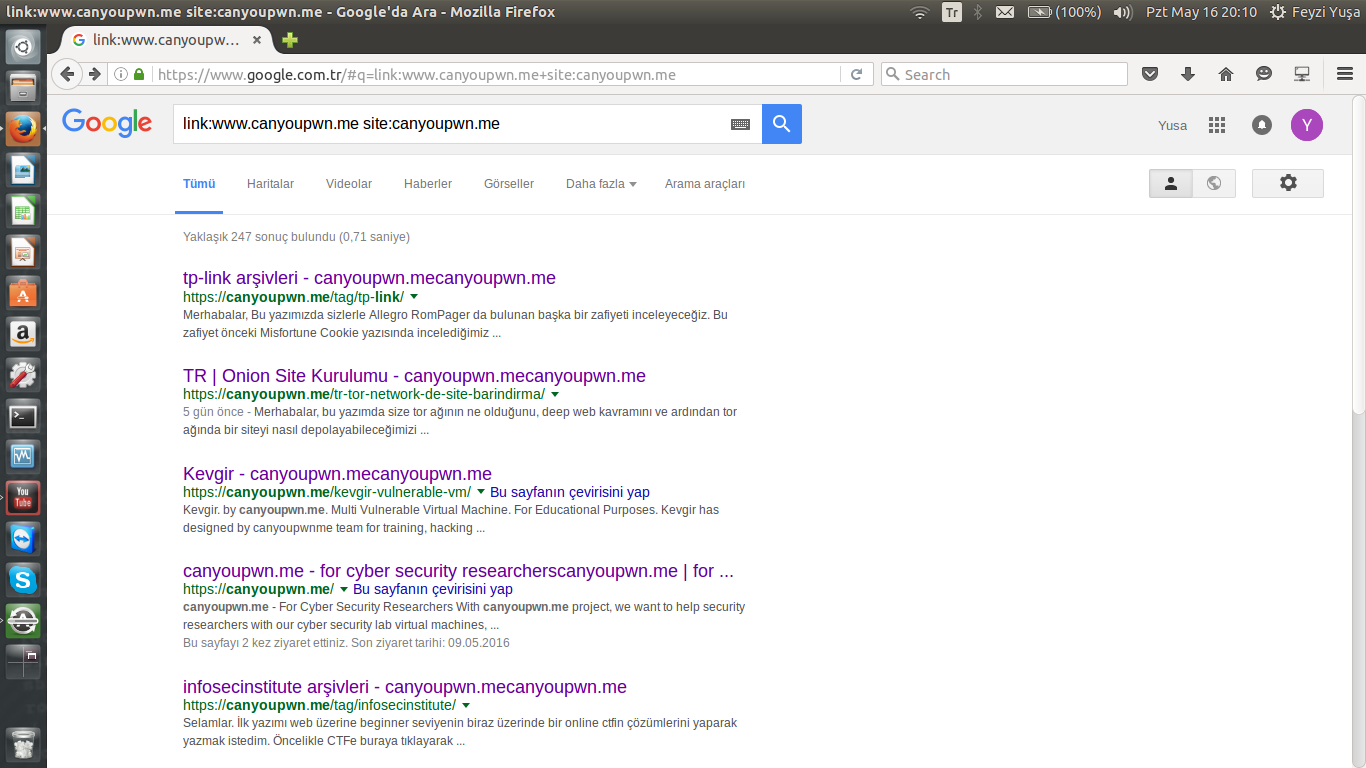Switch to global results globe view
Screen dimensions: 1366x768
coord(1214,183)
